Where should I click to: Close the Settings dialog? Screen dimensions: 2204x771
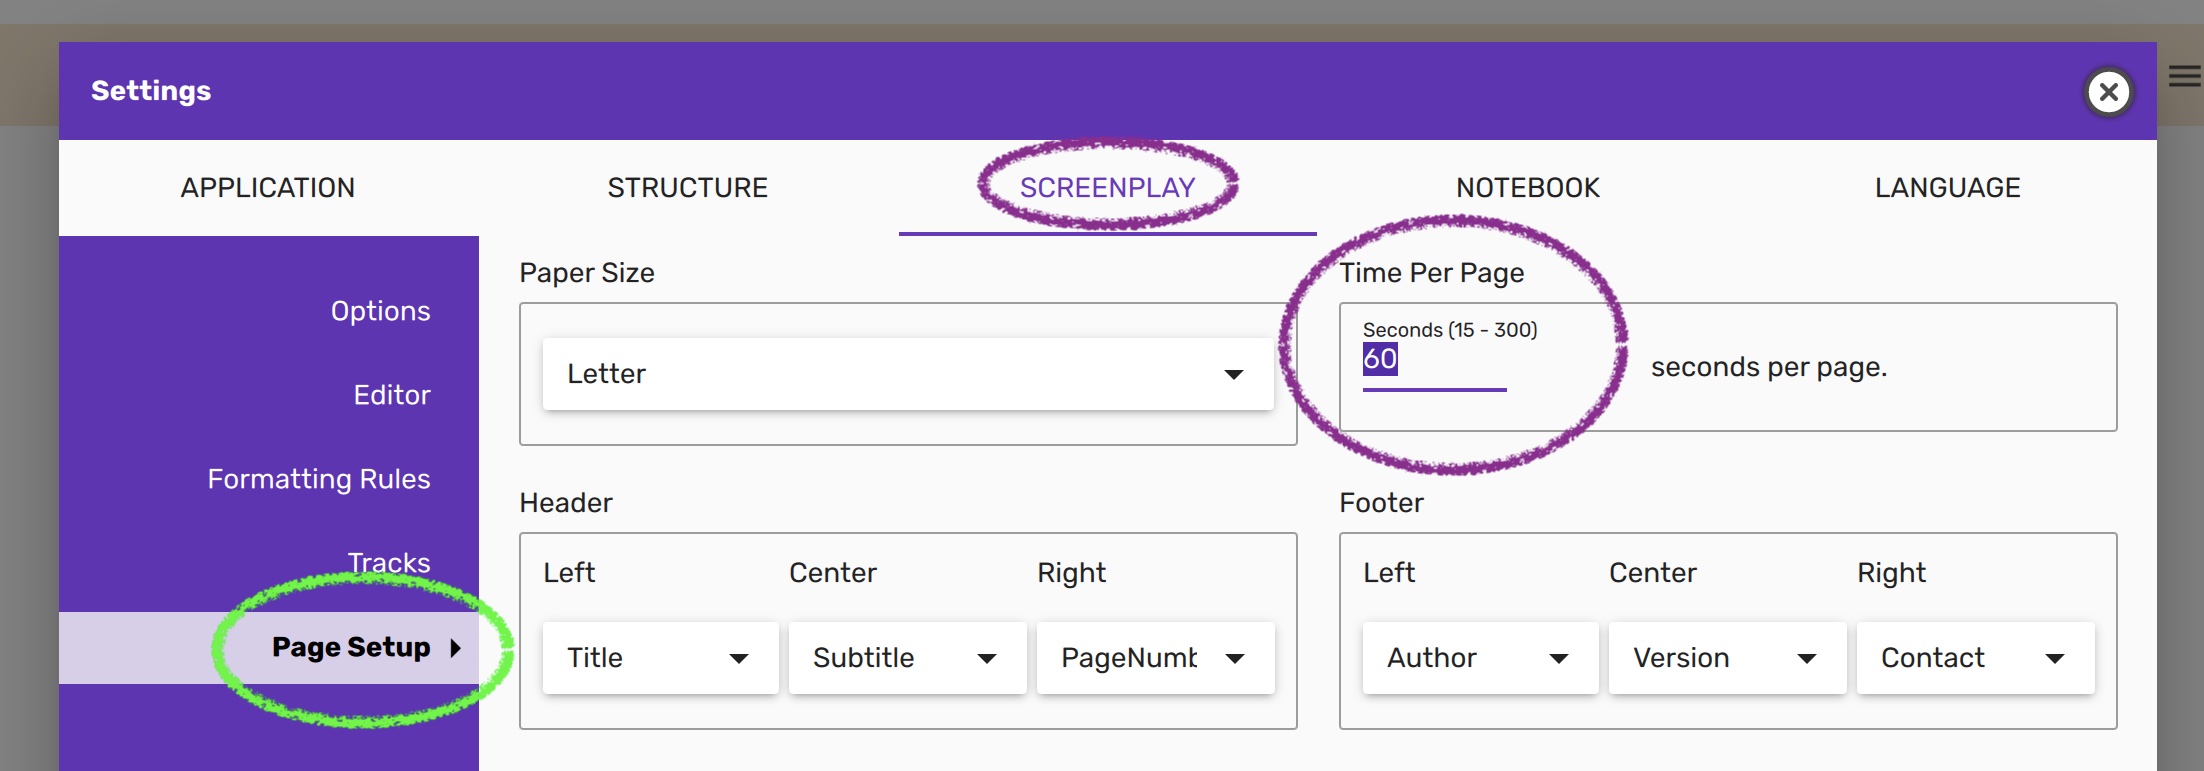click(2109, 92)
